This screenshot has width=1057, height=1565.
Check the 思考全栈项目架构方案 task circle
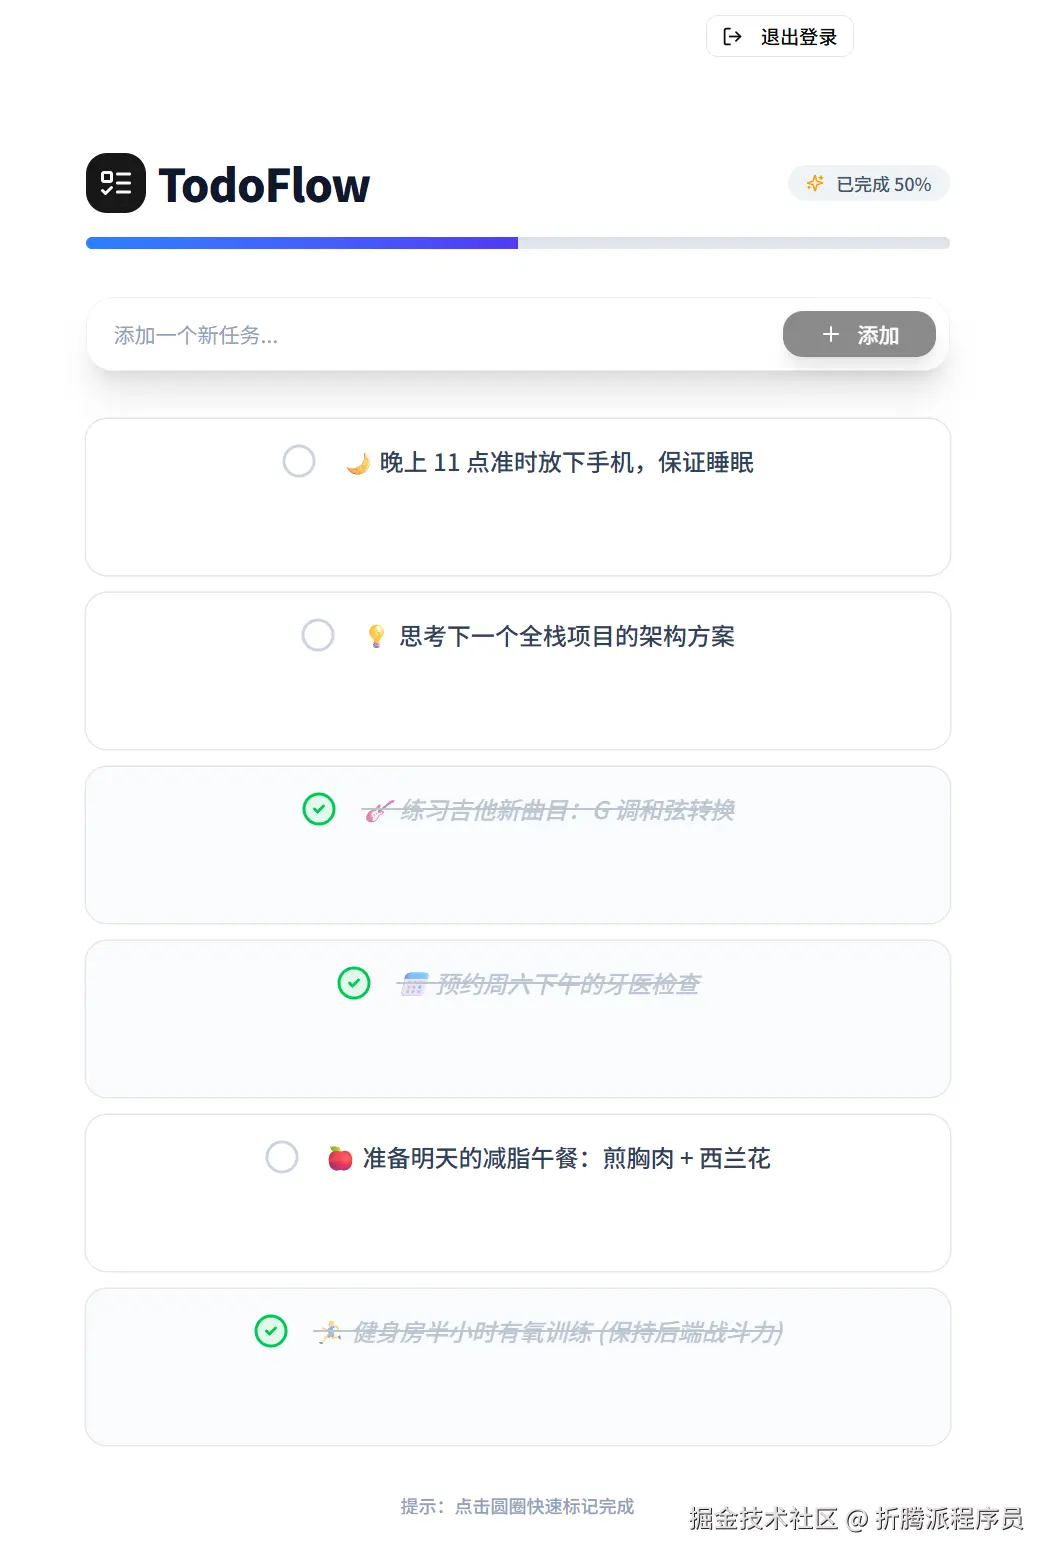pos(318,636)
